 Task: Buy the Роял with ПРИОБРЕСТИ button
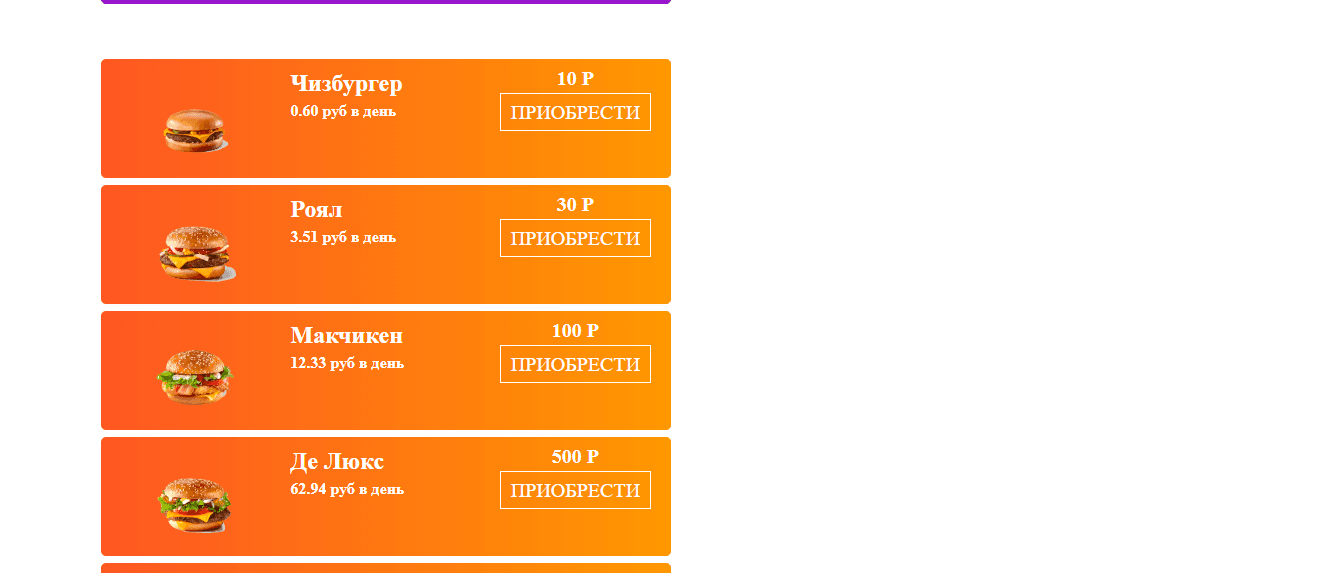click(575, 238)
